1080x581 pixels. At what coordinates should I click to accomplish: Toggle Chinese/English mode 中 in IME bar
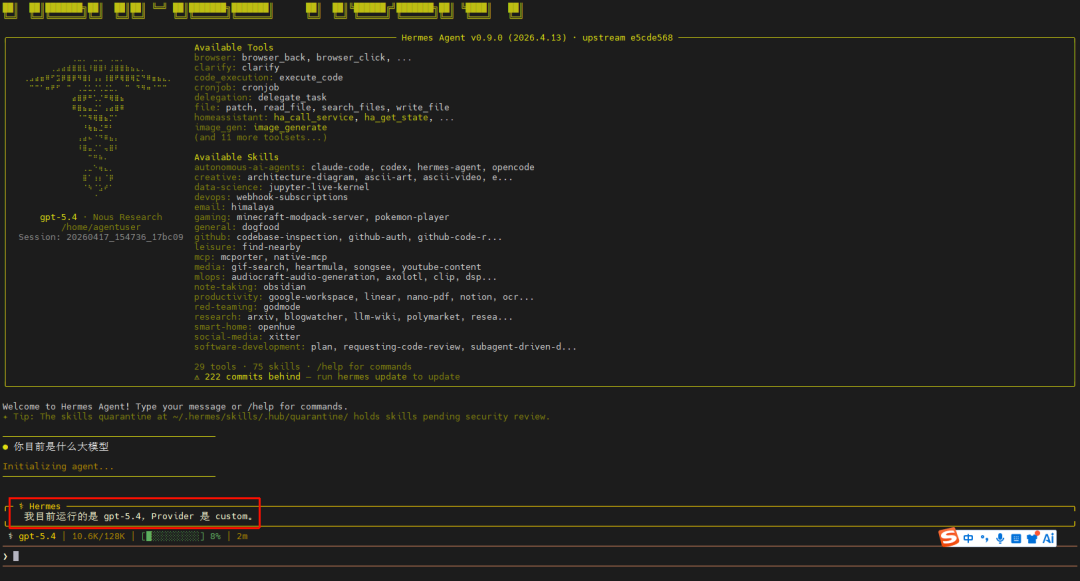(968, 538)
